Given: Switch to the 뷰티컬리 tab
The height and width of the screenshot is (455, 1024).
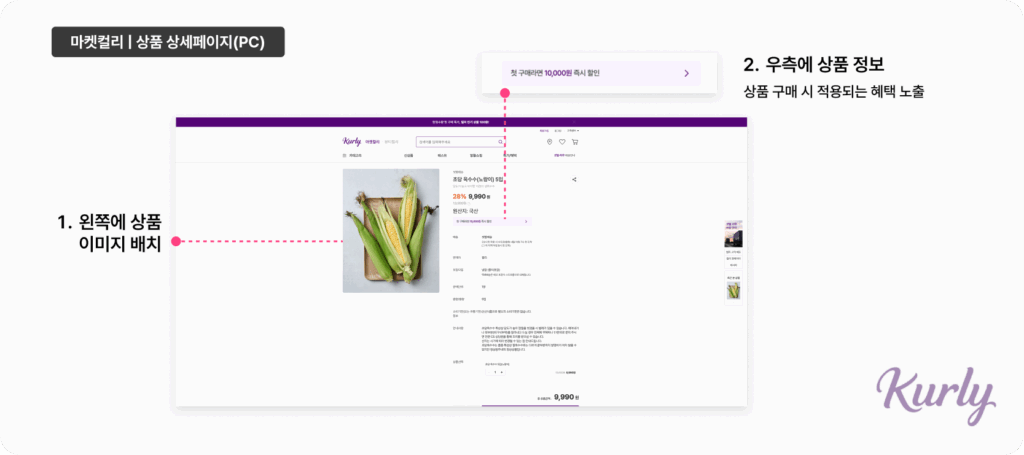Looking at the screenshot, I should pos(391,142).
